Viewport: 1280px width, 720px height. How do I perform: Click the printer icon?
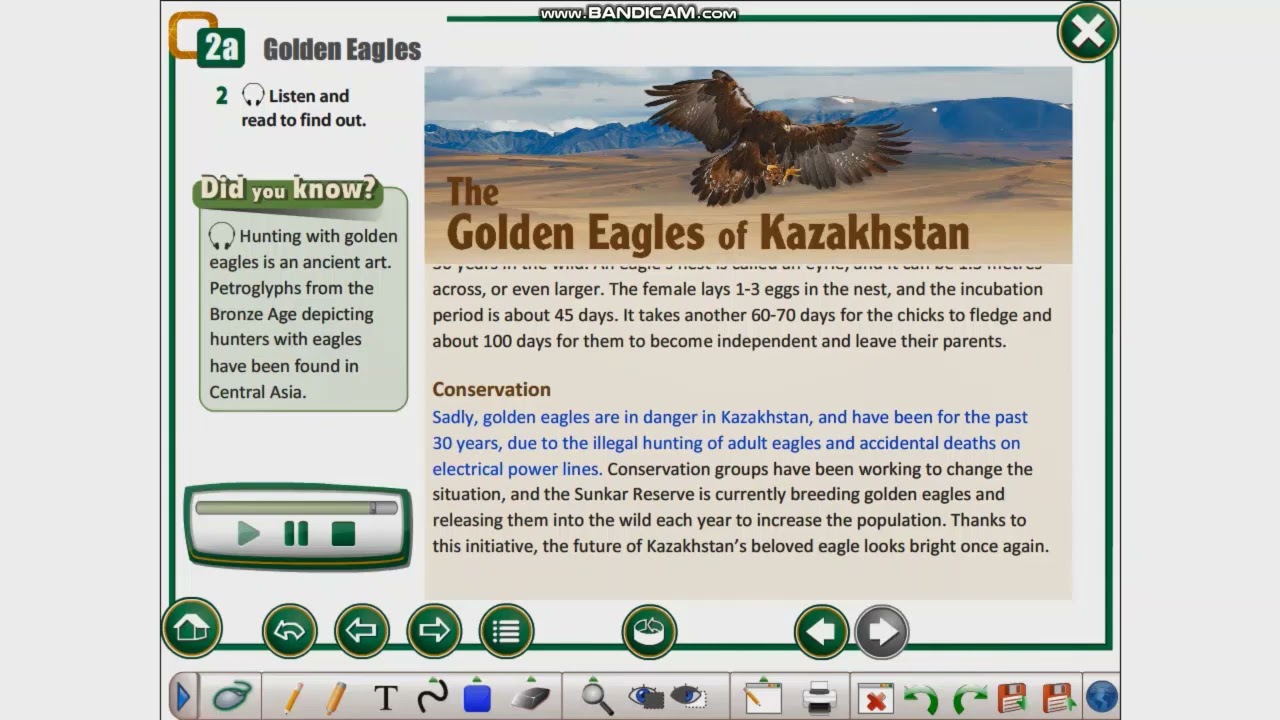pyautogui.click(x=820, y=696)
